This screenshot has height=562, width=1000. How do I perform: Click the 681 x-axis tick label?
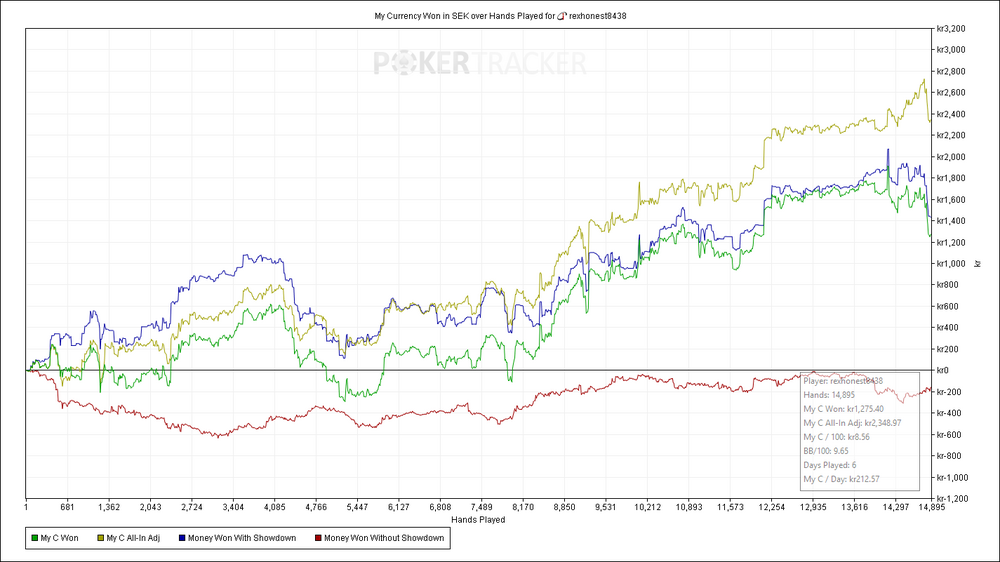click(68, 508)
